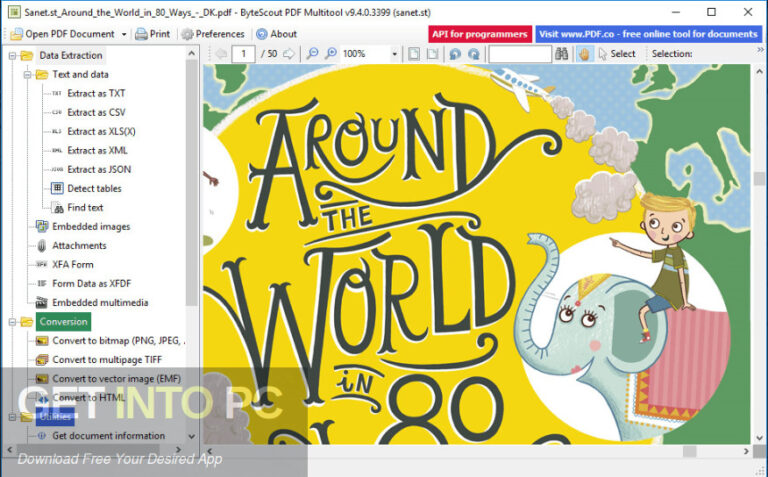The height and width of the screenshot is (477, 768).
Task: Select Extract as XLS(X)
Action: (101, 131)
